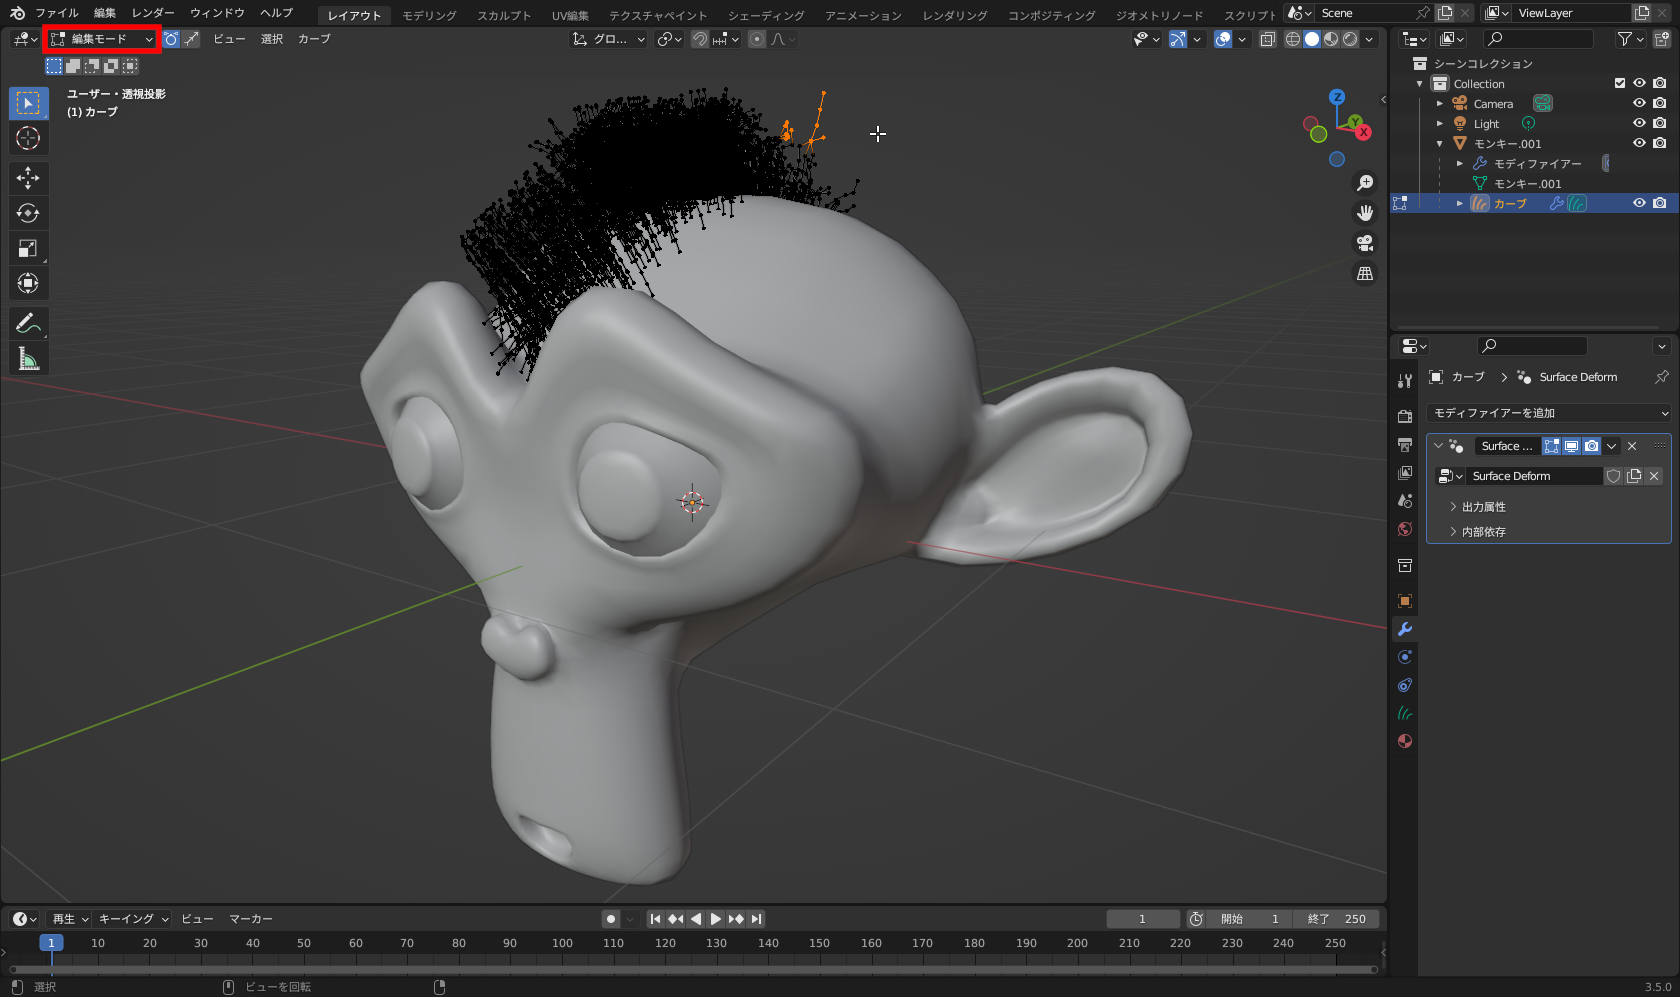Activate the Measure tool
Viewport: 1680px width, 997px height.
pyautogui.click(x=28, y=358)
